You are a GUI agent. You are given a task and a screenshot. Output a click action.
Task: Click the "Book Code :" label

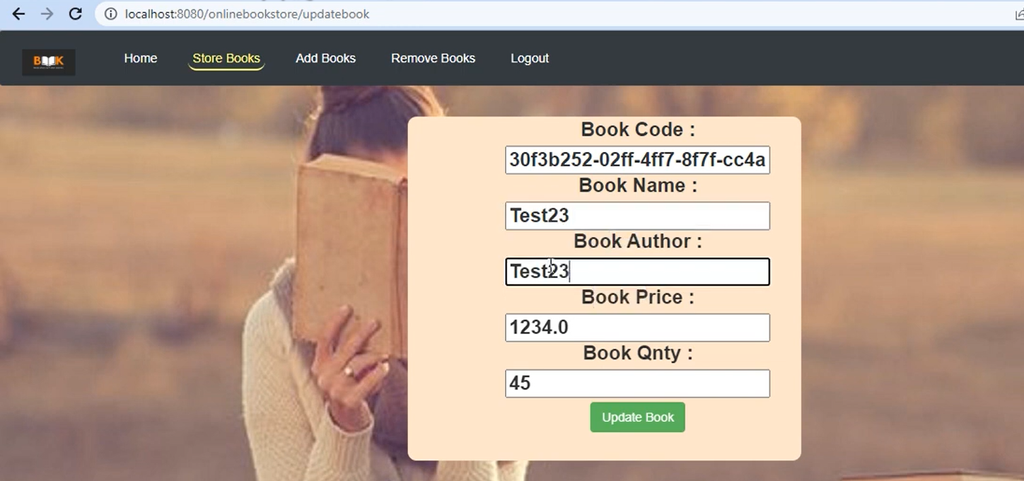(x=638, y=129)
